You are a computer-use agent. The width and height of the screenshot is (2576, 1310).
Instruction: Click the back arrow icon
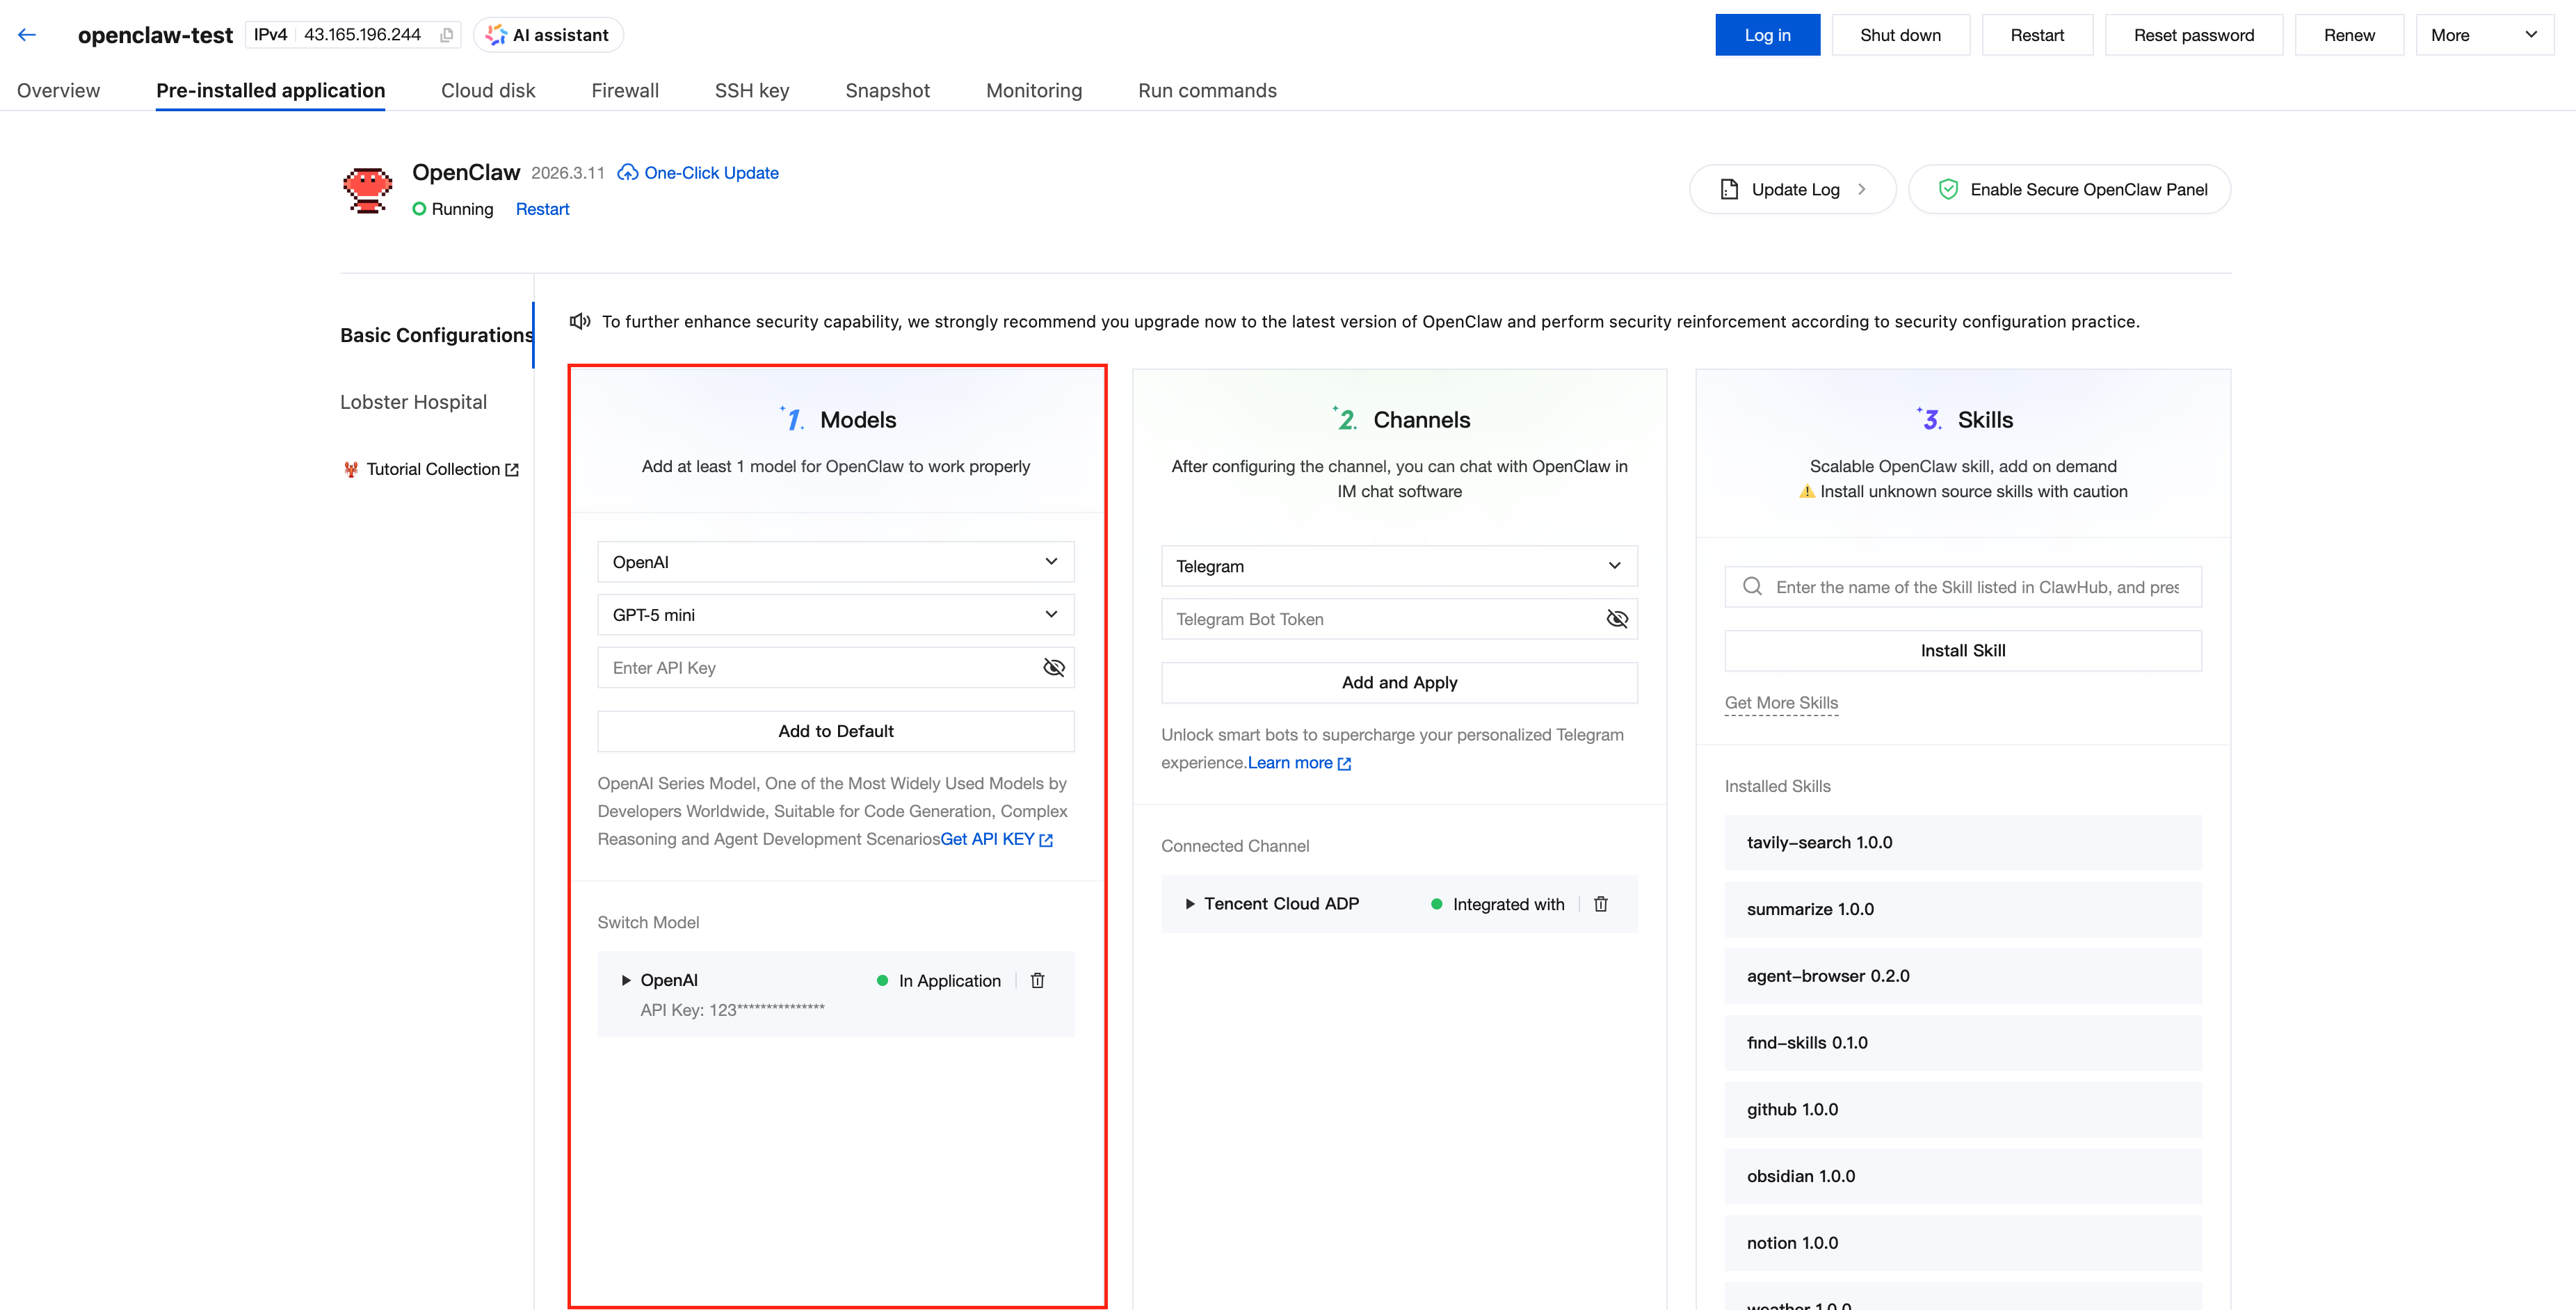point(27,35)
